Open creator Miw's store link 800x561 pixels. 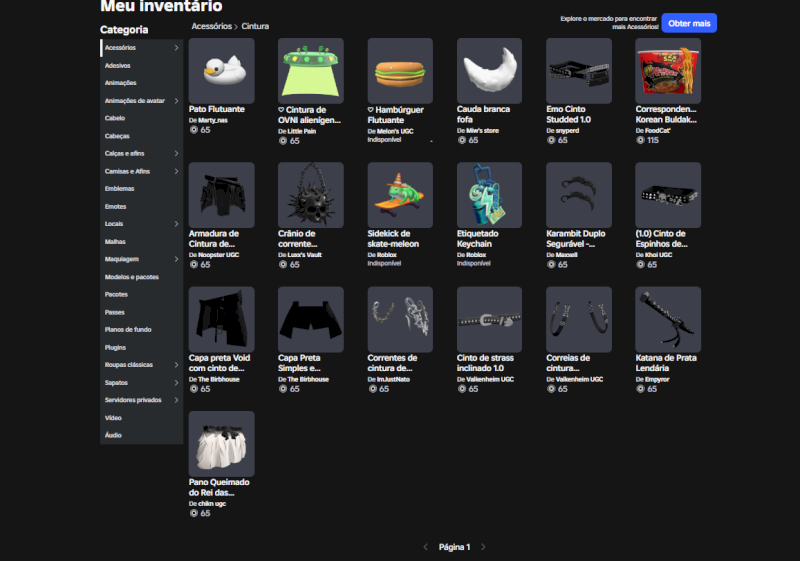[x=482, y=131]
